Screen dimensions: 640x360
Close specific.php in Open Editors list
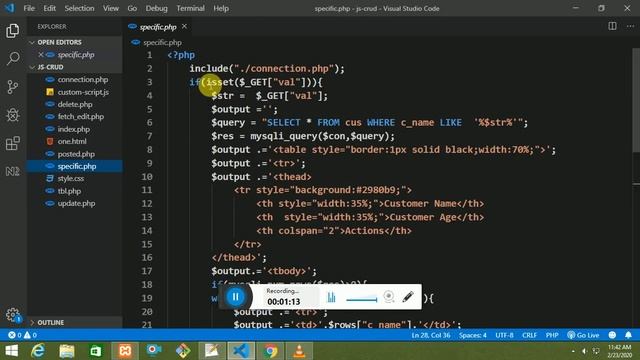41,54
